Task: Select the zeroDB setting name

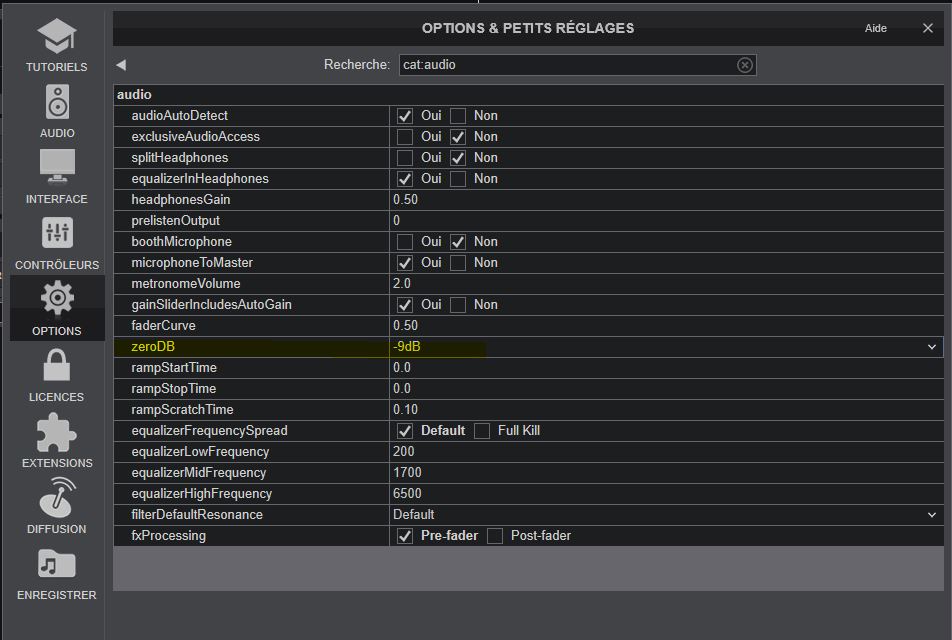Action: click(153, 347)
